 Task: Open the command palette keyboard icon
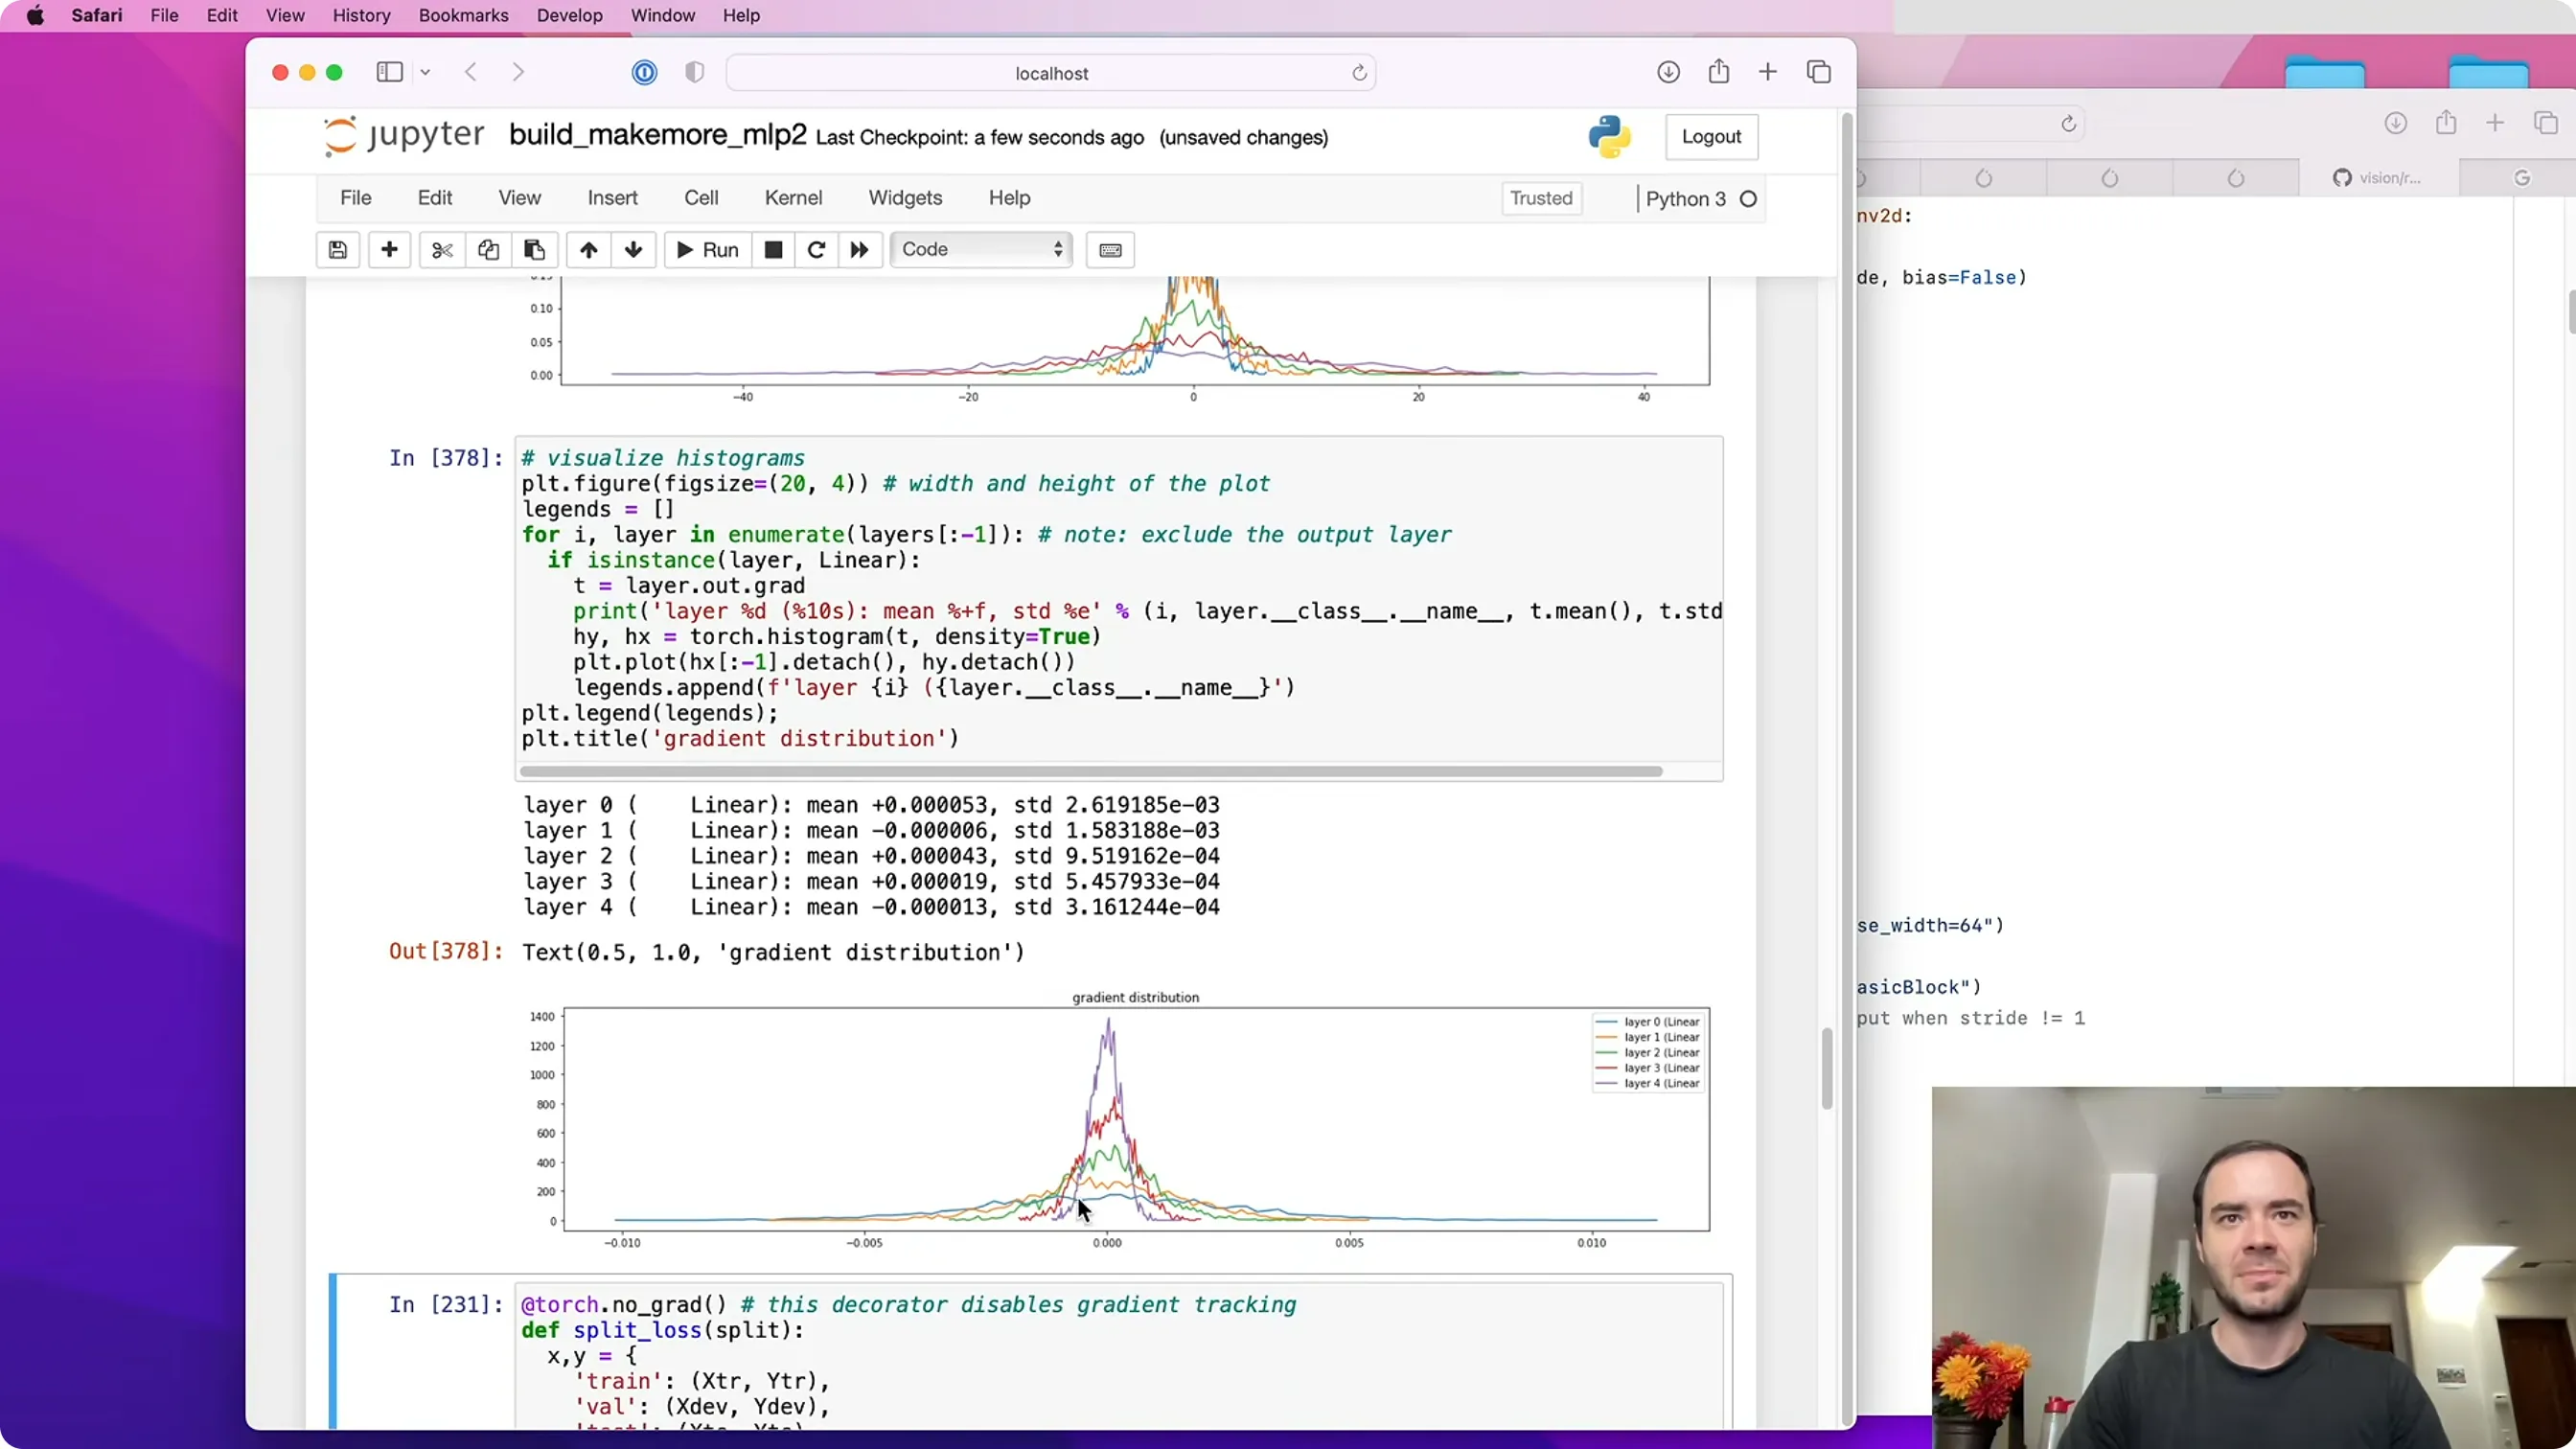pos(1110,250)
